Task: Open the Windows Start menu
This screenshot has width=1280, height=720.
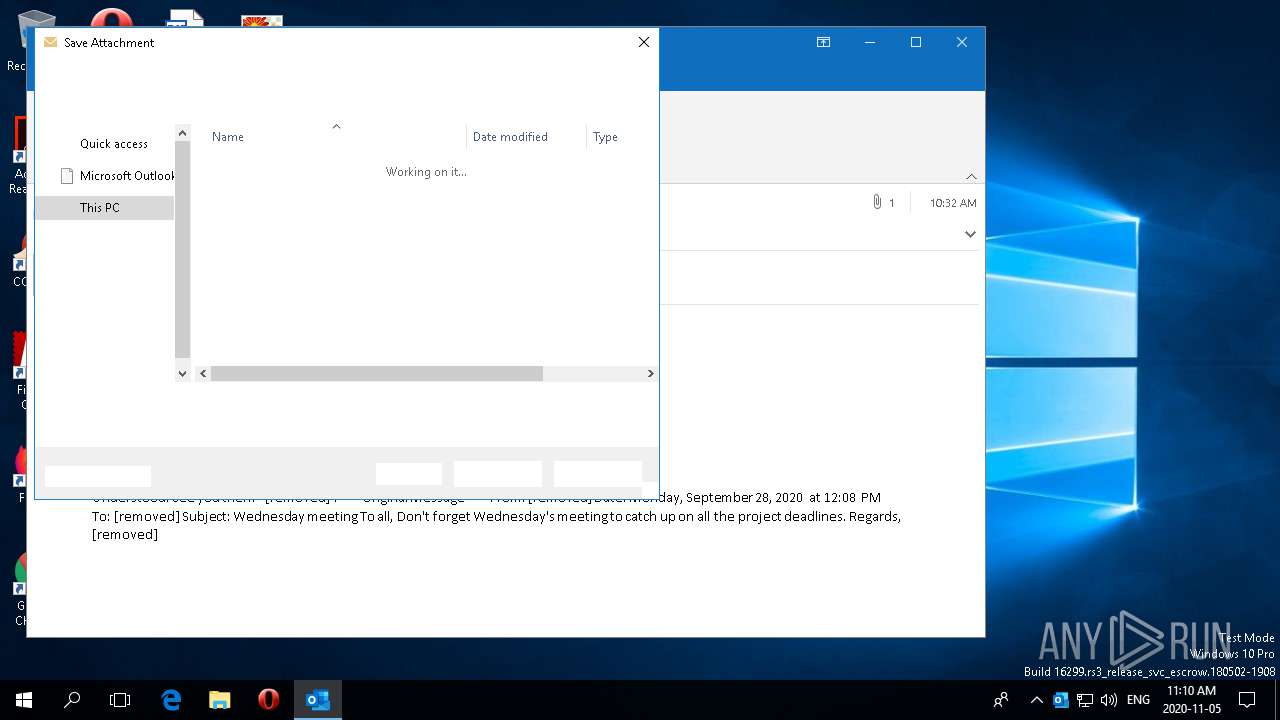Action: pos(24,700)
